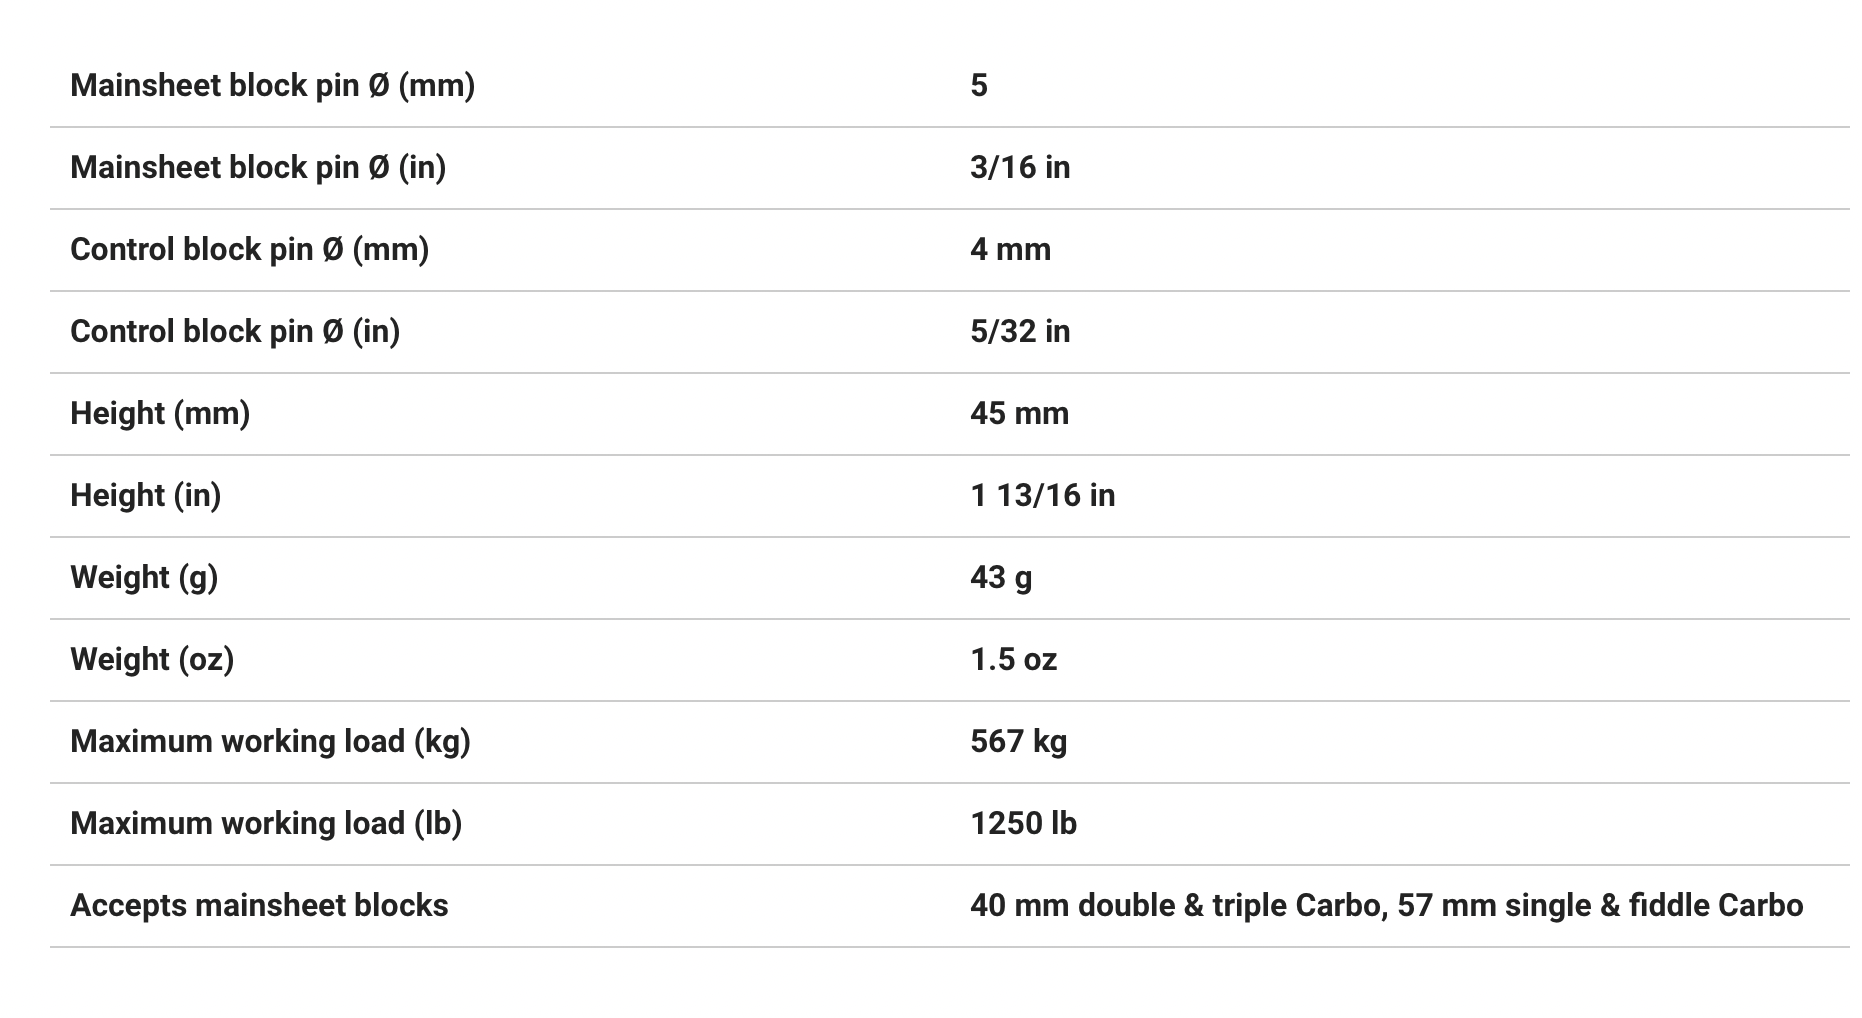Click the '45 mm' height value
Viewport: 1862px width, 1018px height.
(1019, 414)
